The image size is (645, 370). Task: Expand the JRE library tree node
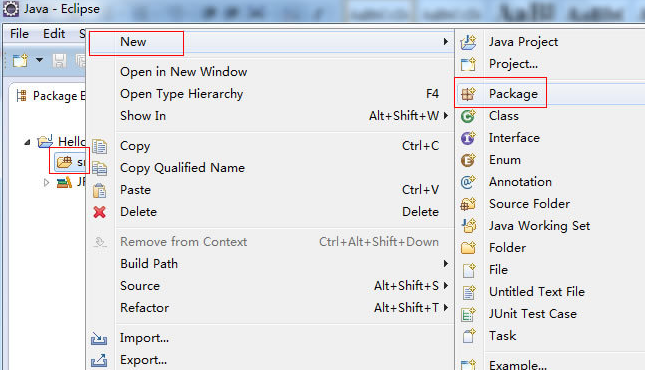46,182
